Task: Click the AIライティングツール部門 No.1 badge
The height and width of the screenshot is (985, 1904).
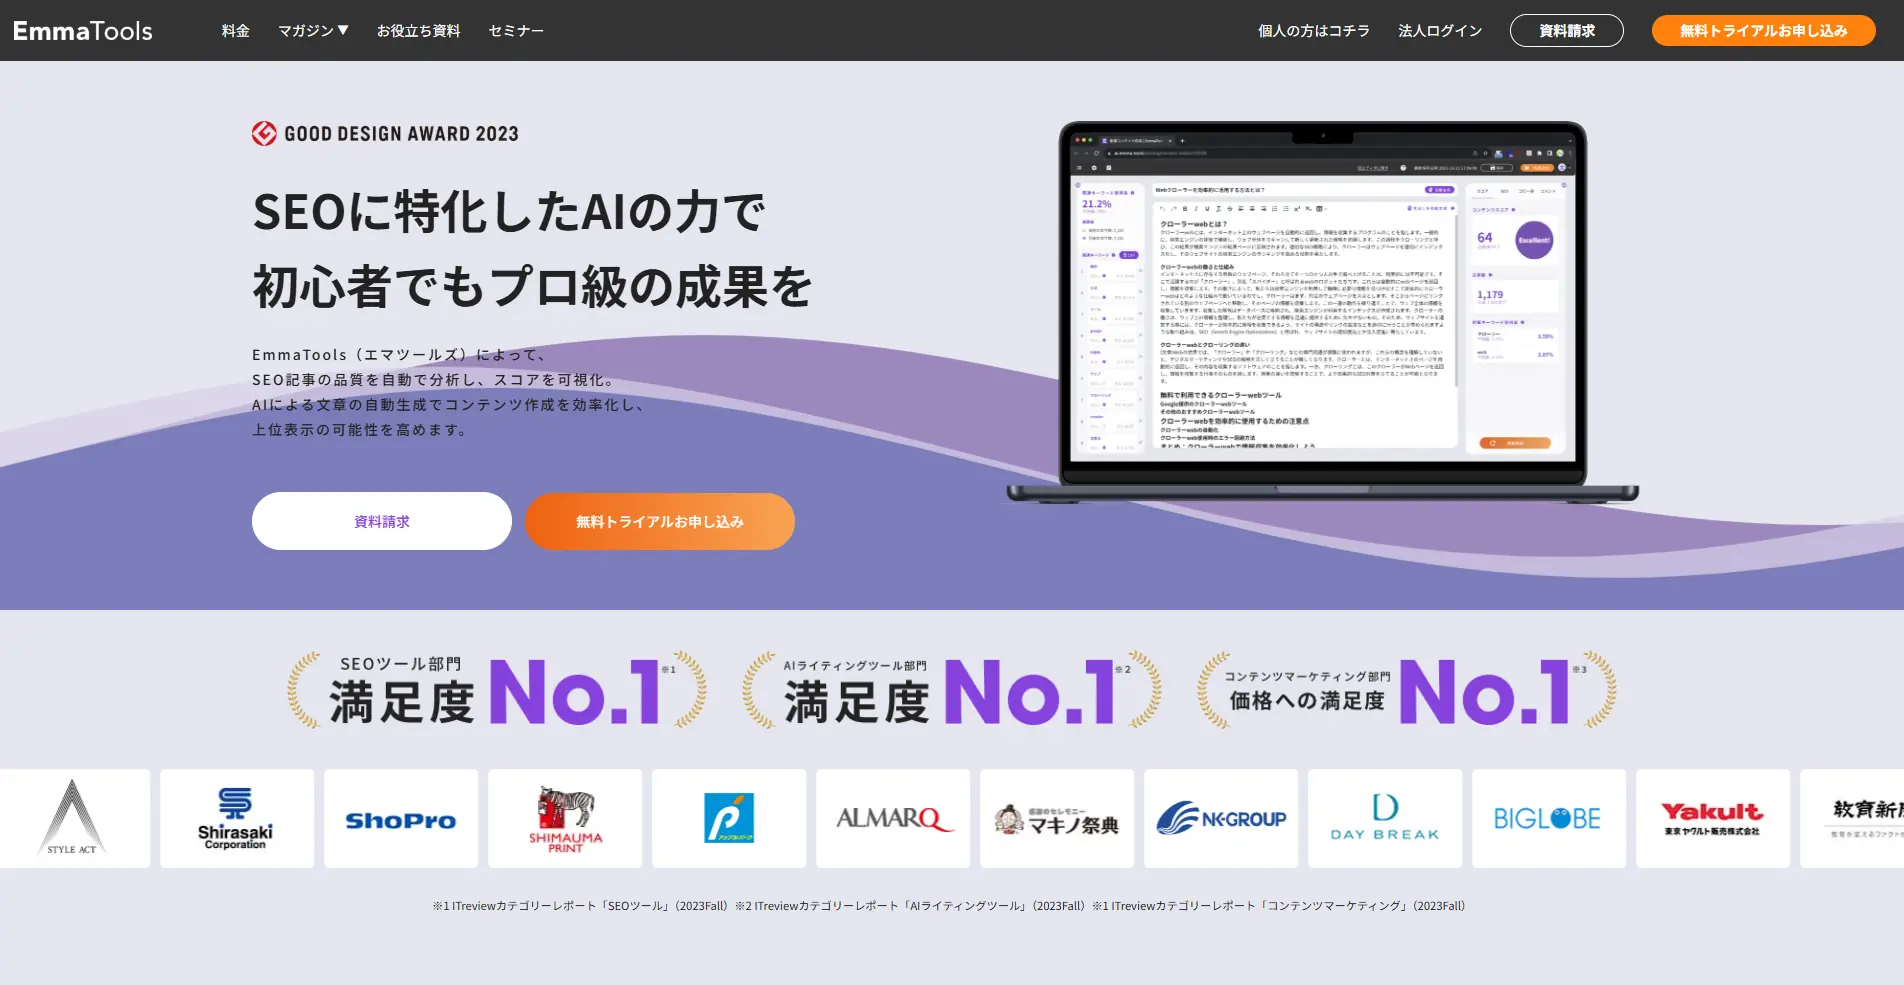Action: click(x=952, y=690)
